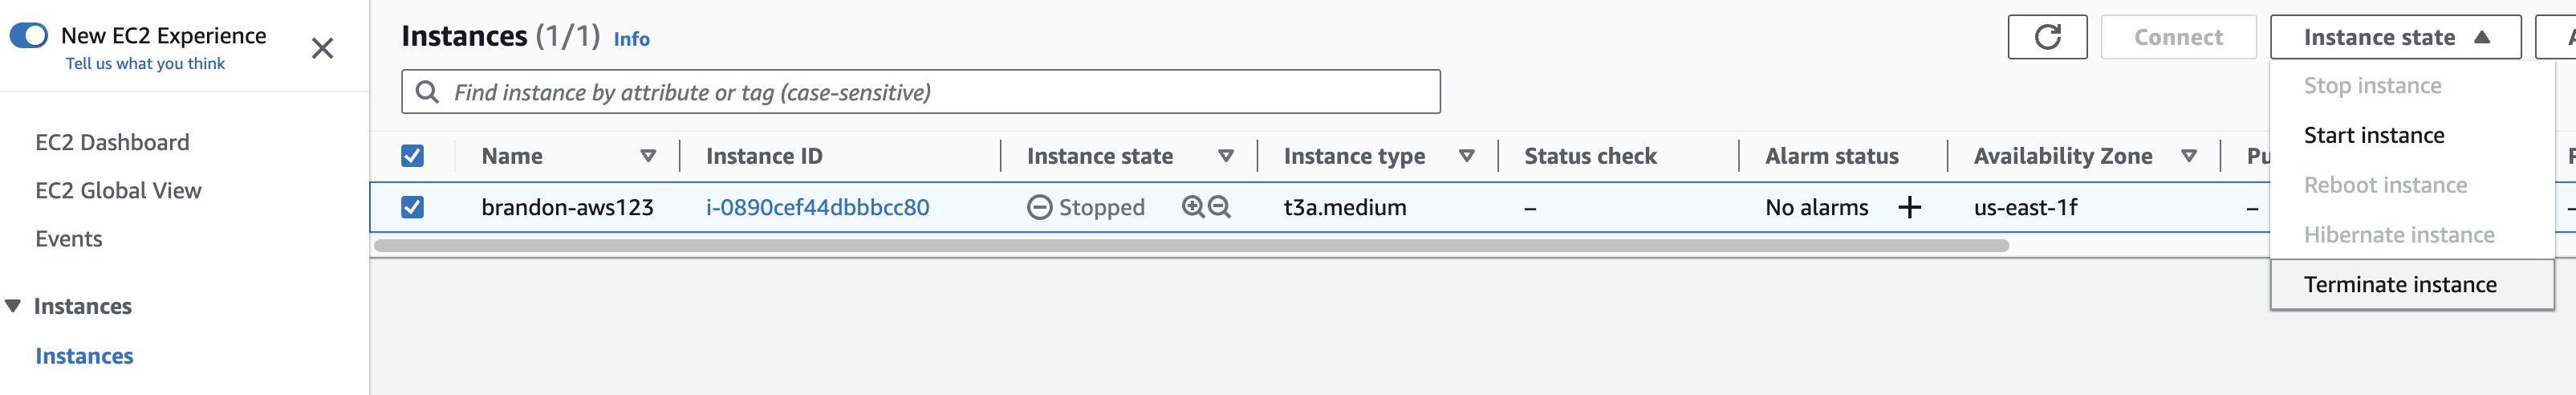Click the horizontal table scrollbar
Screen dimensions: 2576x395
(x=1191, y=245)
